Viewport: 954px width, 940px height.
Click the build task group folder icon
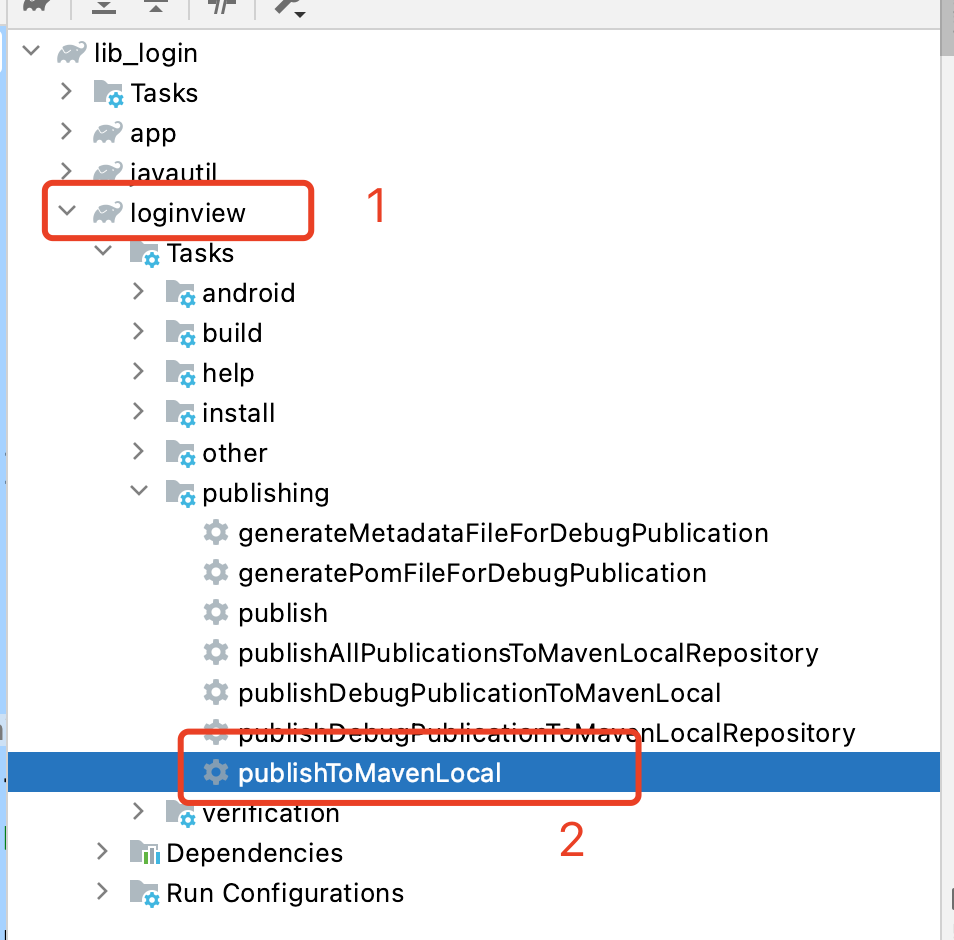(x=180, y=333)
